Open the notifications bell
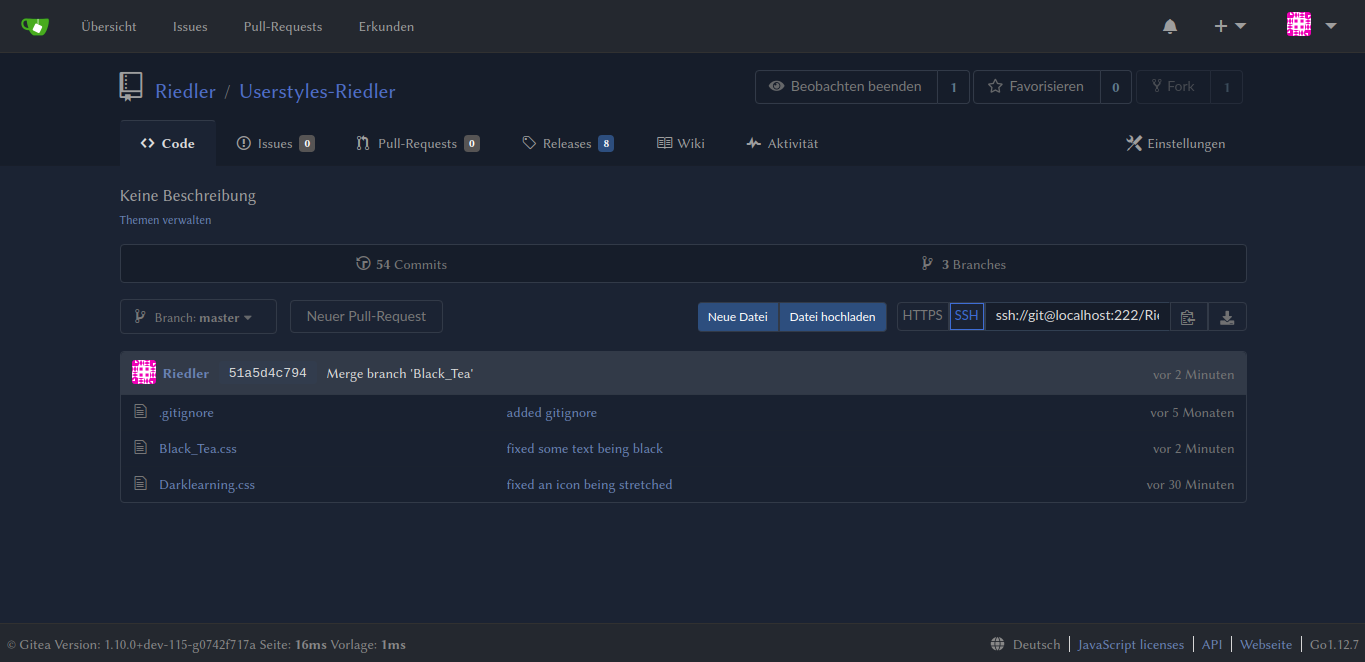1365x662 pixels. (1170, 27)
